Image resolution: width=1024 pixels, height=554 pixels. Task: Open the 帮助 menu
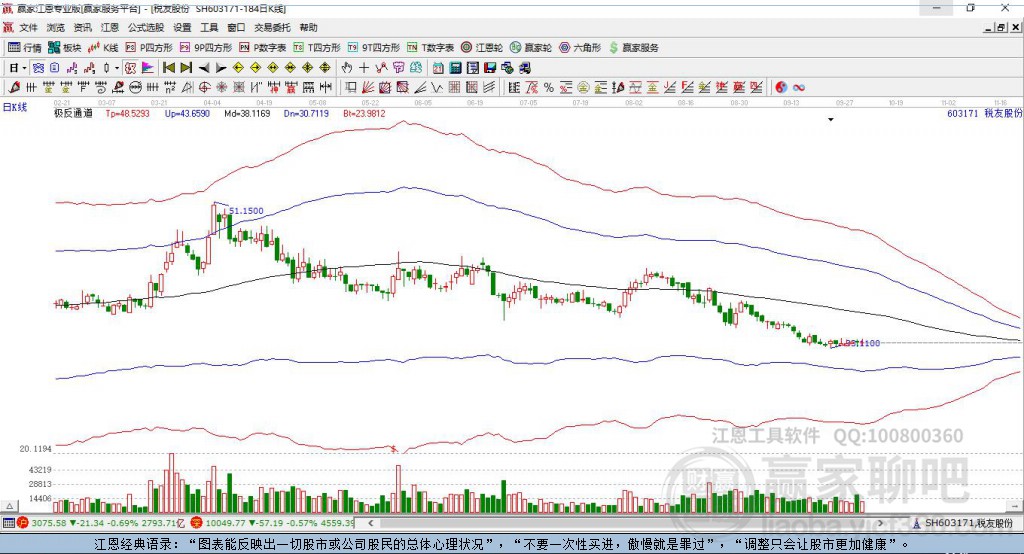click(308, 27)
